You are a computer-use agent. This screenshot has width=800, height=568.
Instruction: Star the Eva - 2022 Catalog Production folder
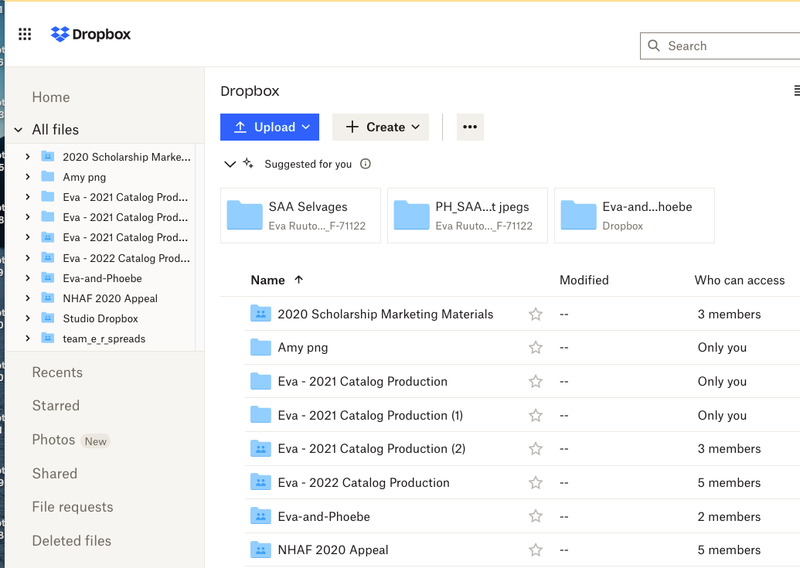pos(535,483)
